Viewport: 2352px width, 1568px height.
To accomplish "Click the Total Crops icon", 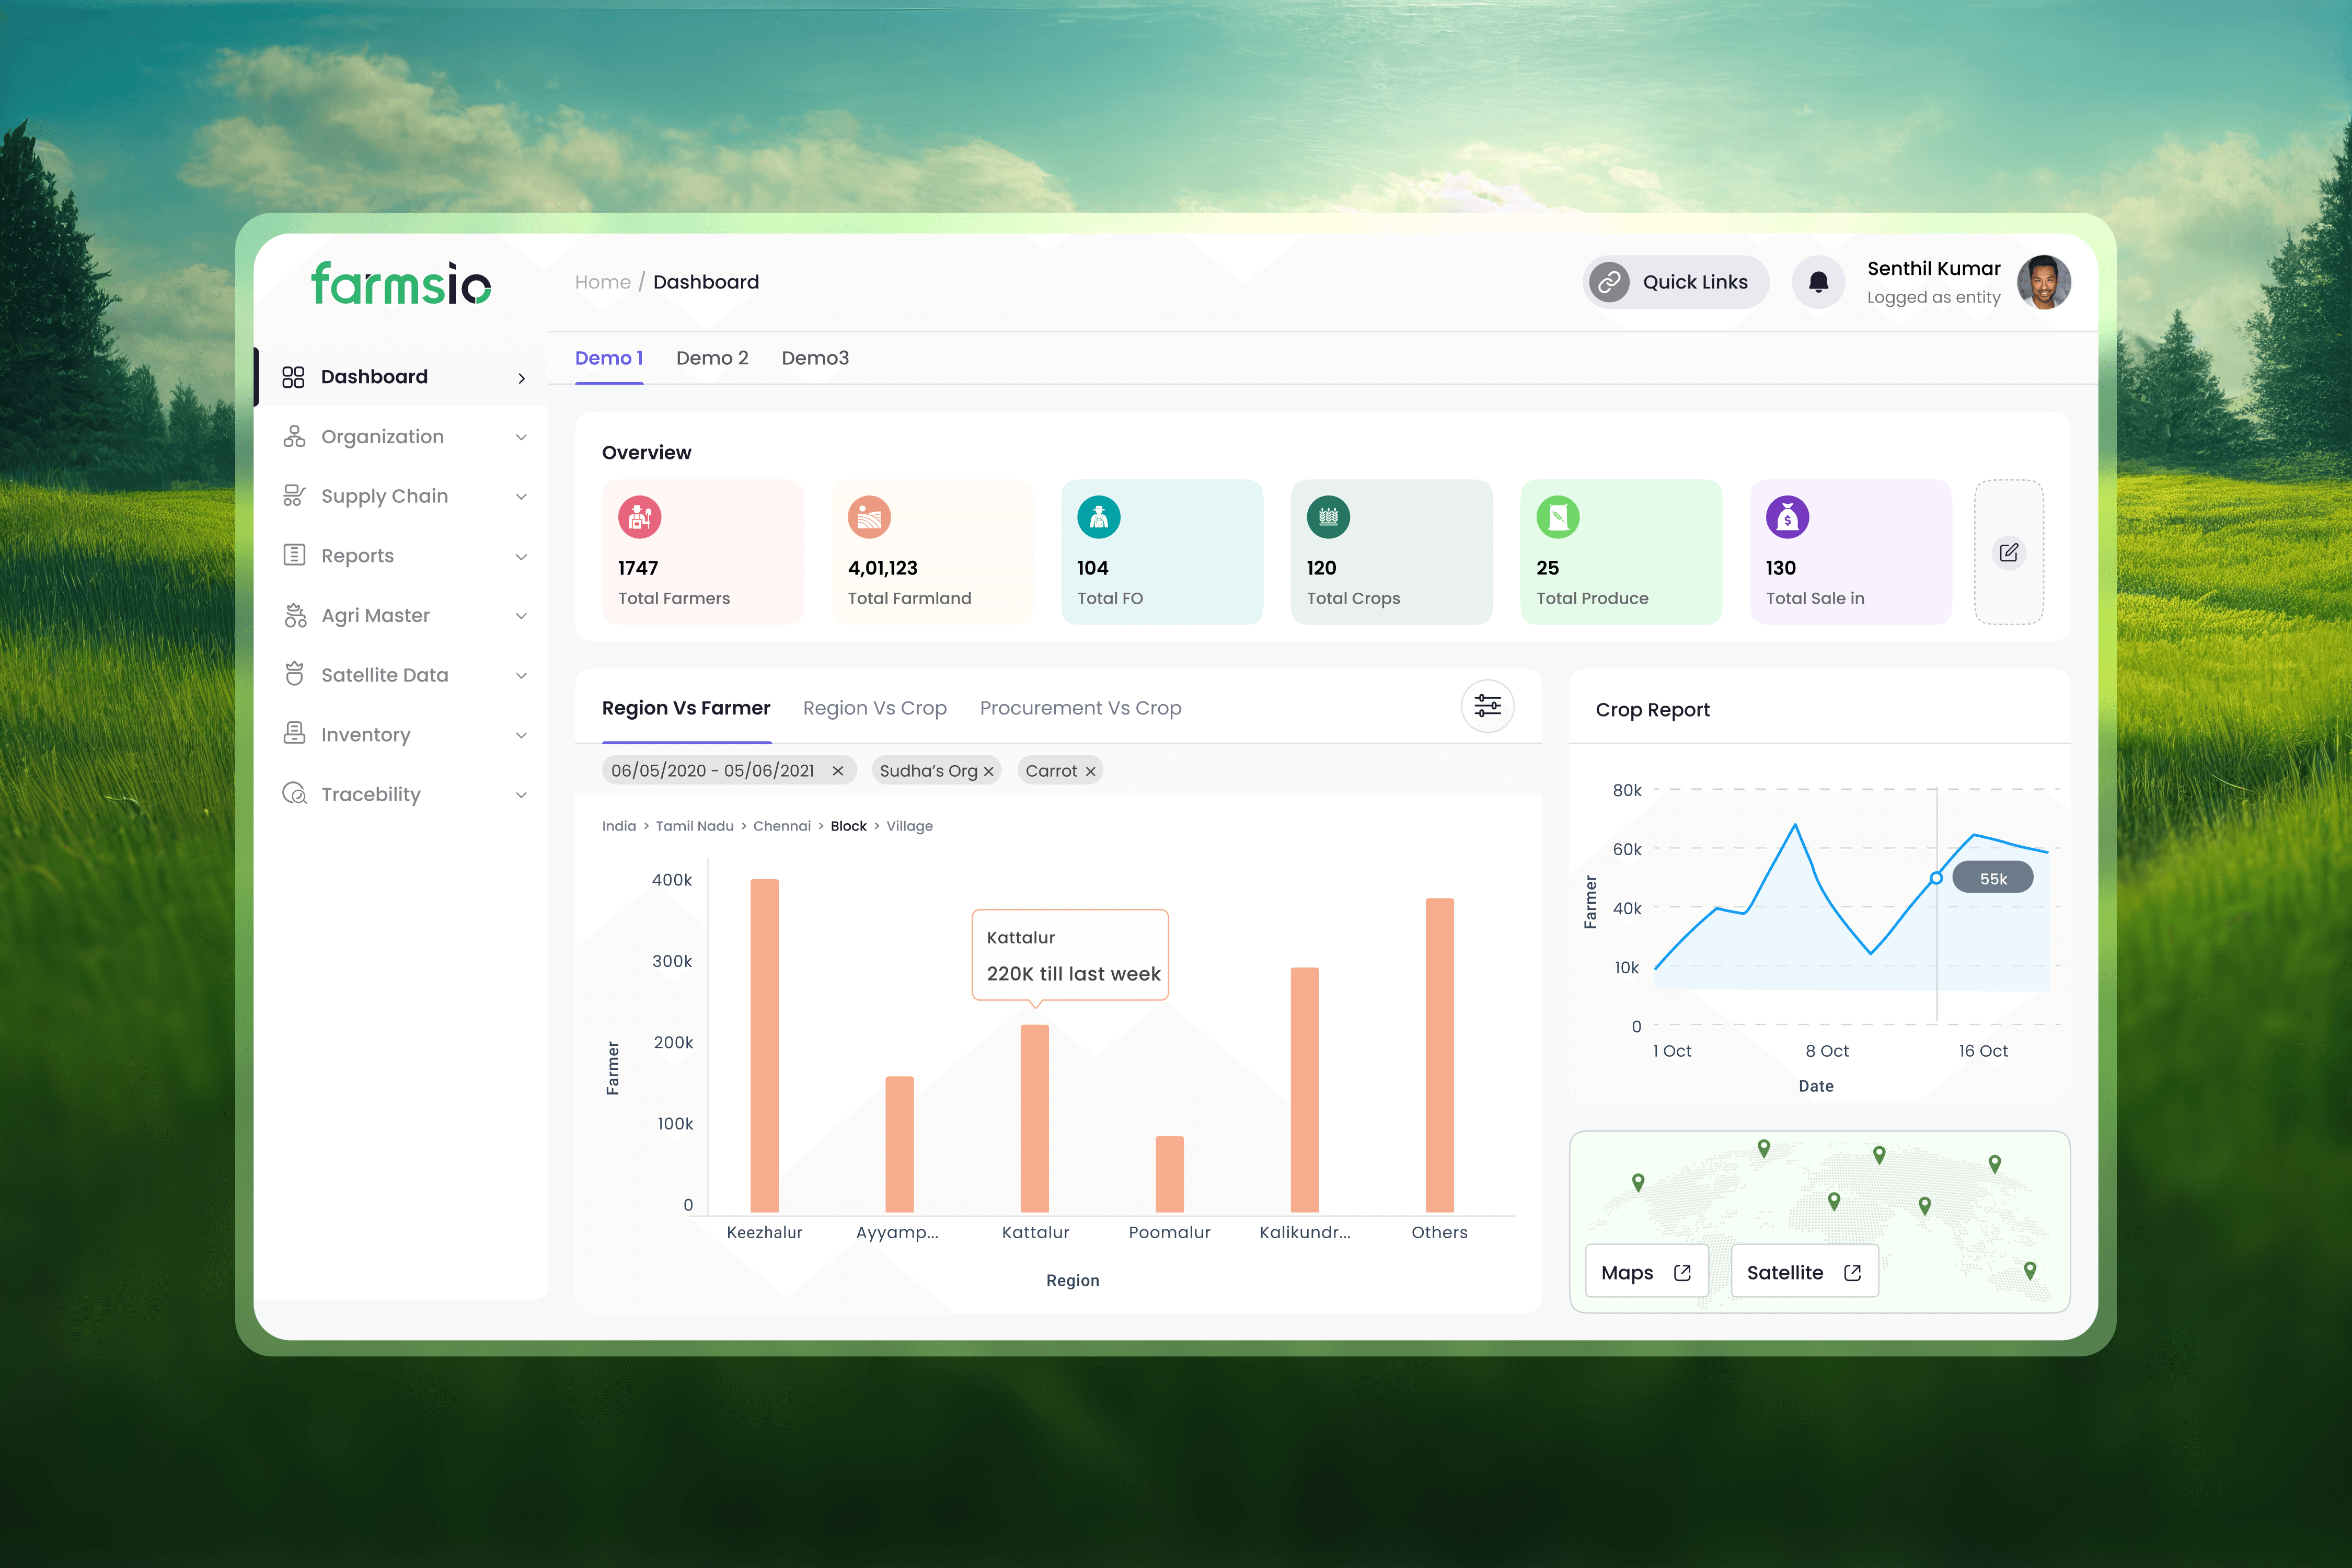I will (1328, 517).
